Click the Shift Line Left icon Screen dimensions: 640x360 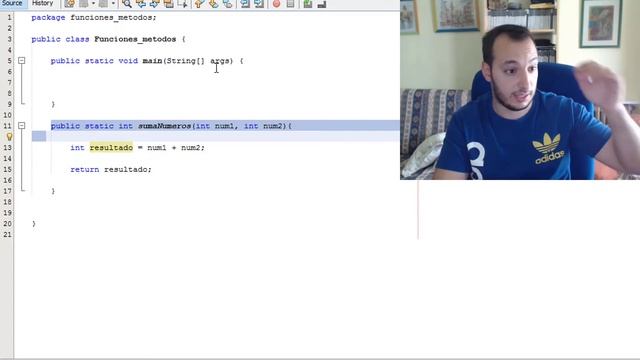click(x=244, y=4)
